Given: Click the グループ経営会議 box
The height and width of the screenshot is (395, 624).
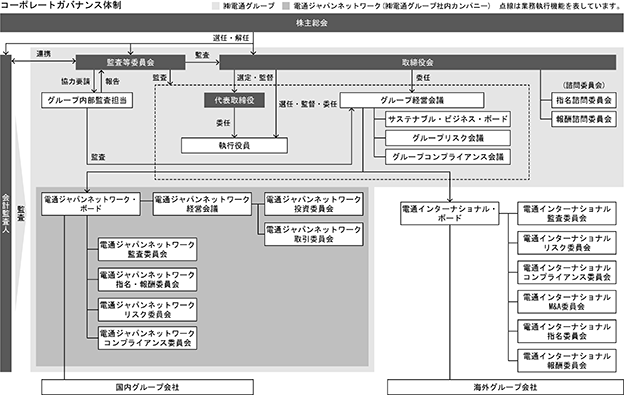Looking at the screenshot, I should click(x=412, y=100).
